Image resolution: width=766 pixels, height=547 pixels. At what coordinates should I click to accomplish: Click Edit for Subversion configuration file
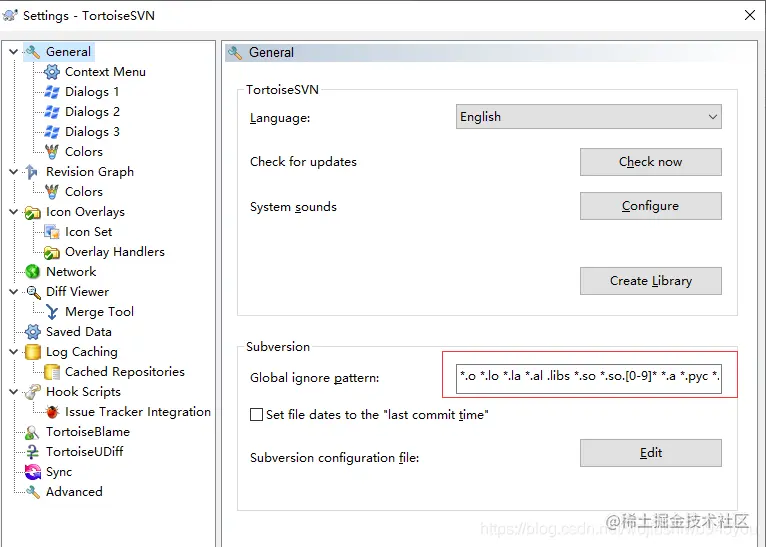click(651, 453)
